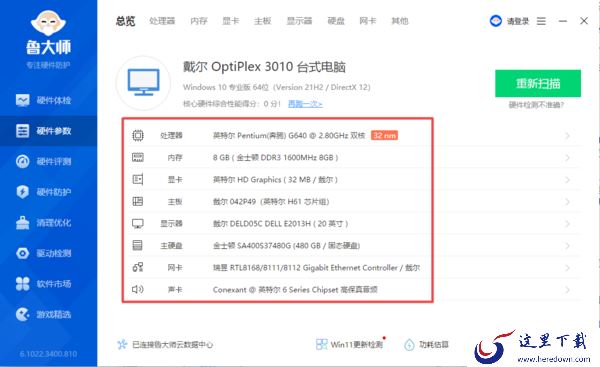Expand the 网卡 row chevron

[x=567, y=268]
